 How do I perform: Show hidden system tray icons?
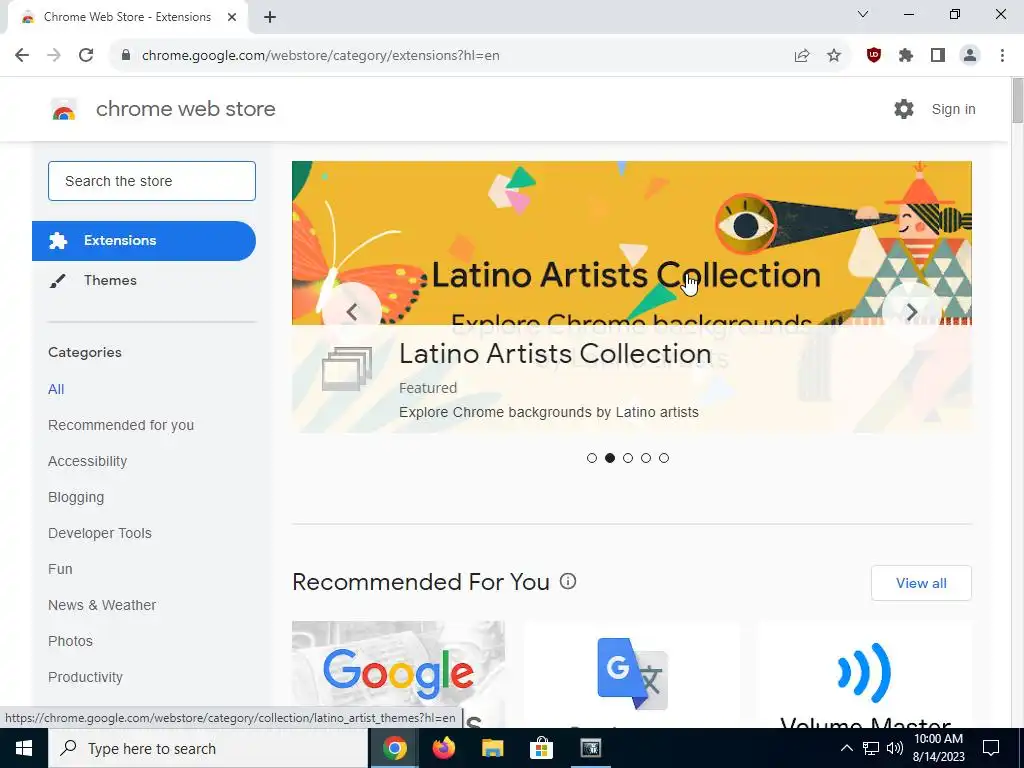pyautogui.click(x=846, y=748)
